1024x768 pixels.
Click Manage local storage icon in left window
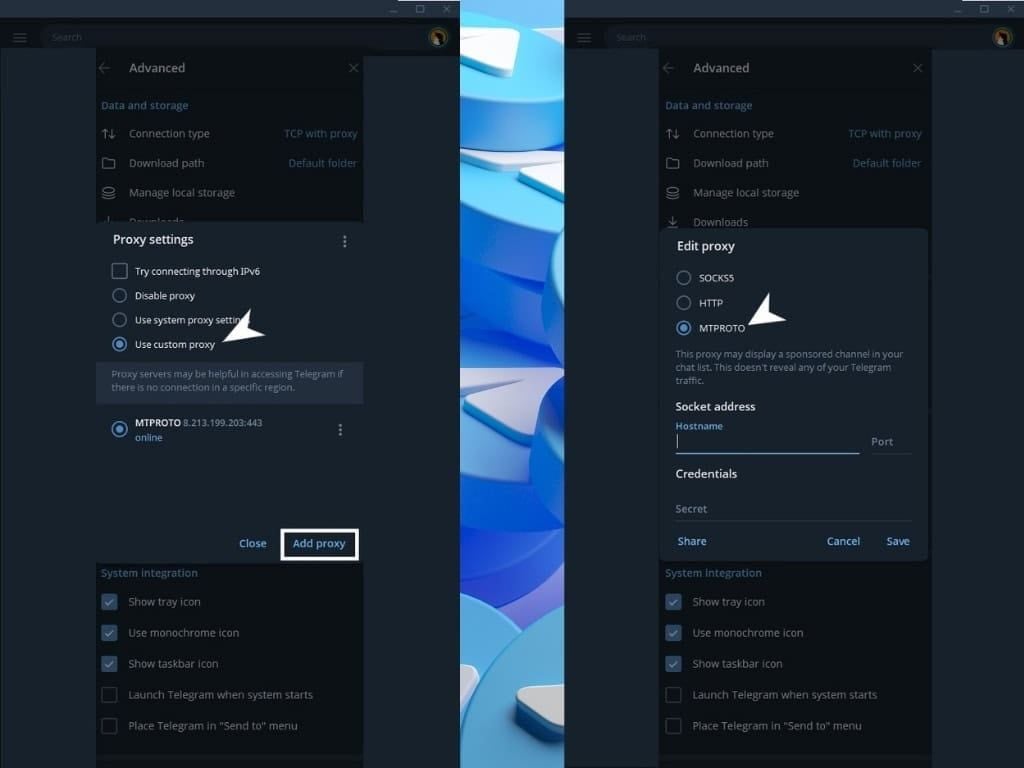tap(109, 193)
